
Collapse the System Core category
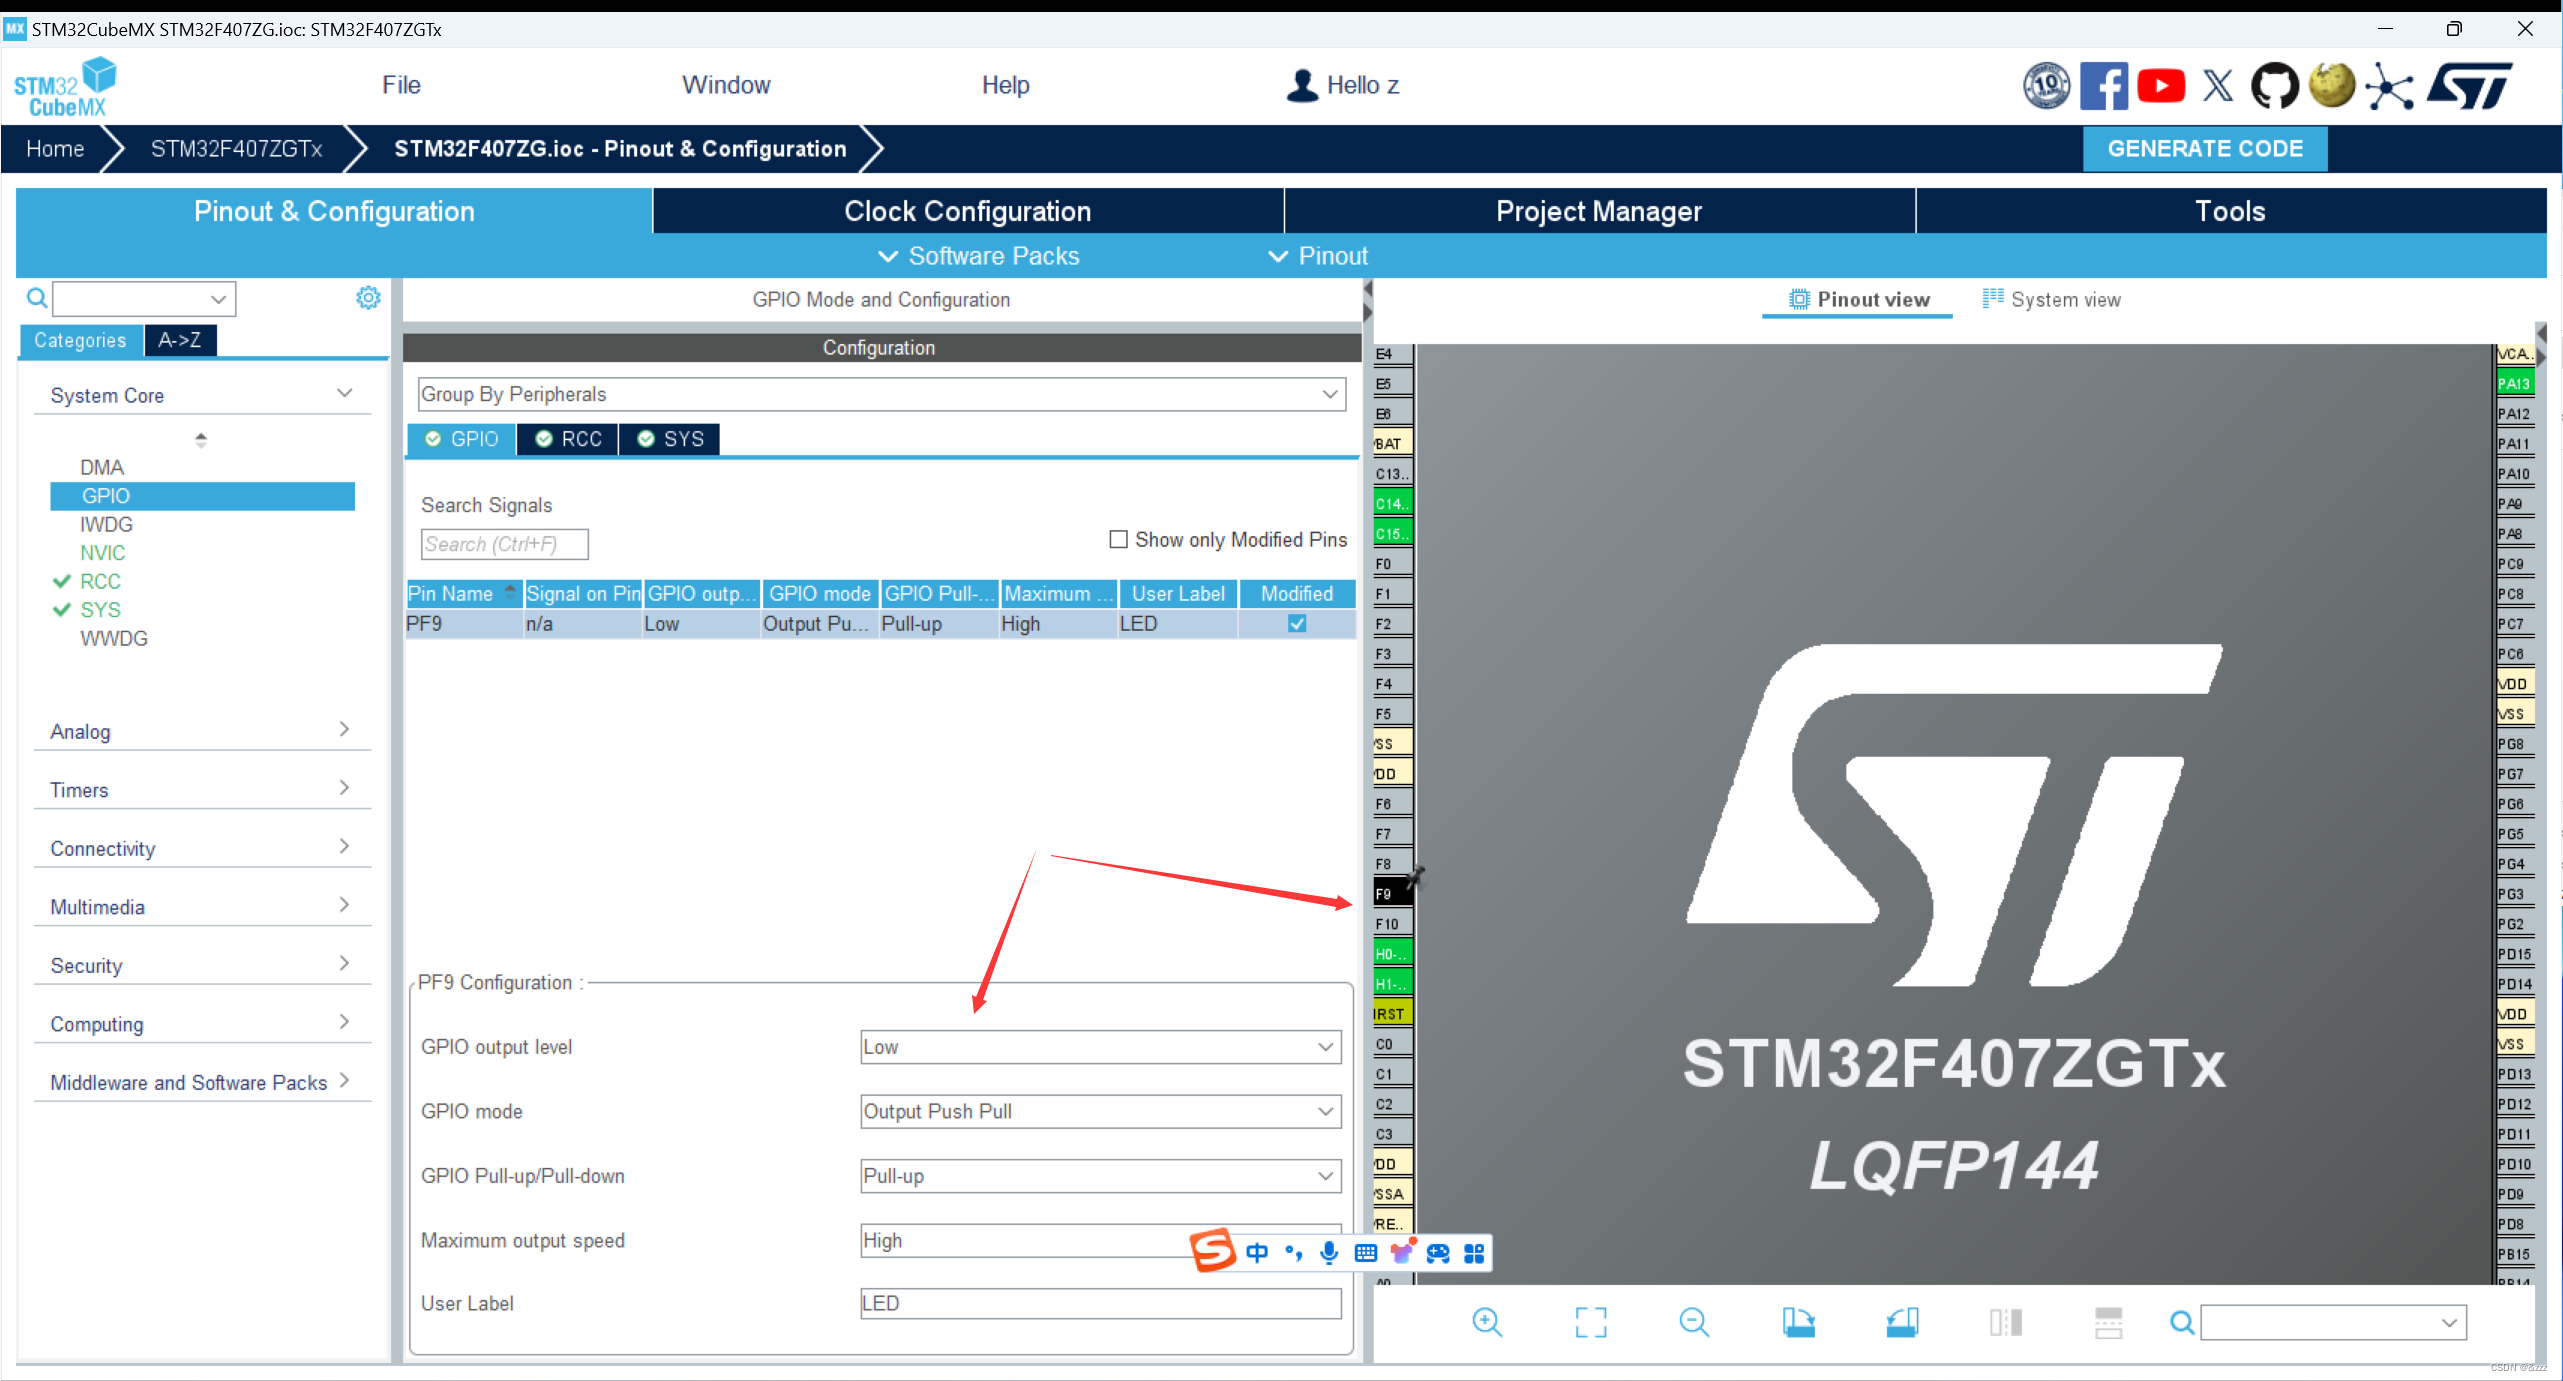202,395
